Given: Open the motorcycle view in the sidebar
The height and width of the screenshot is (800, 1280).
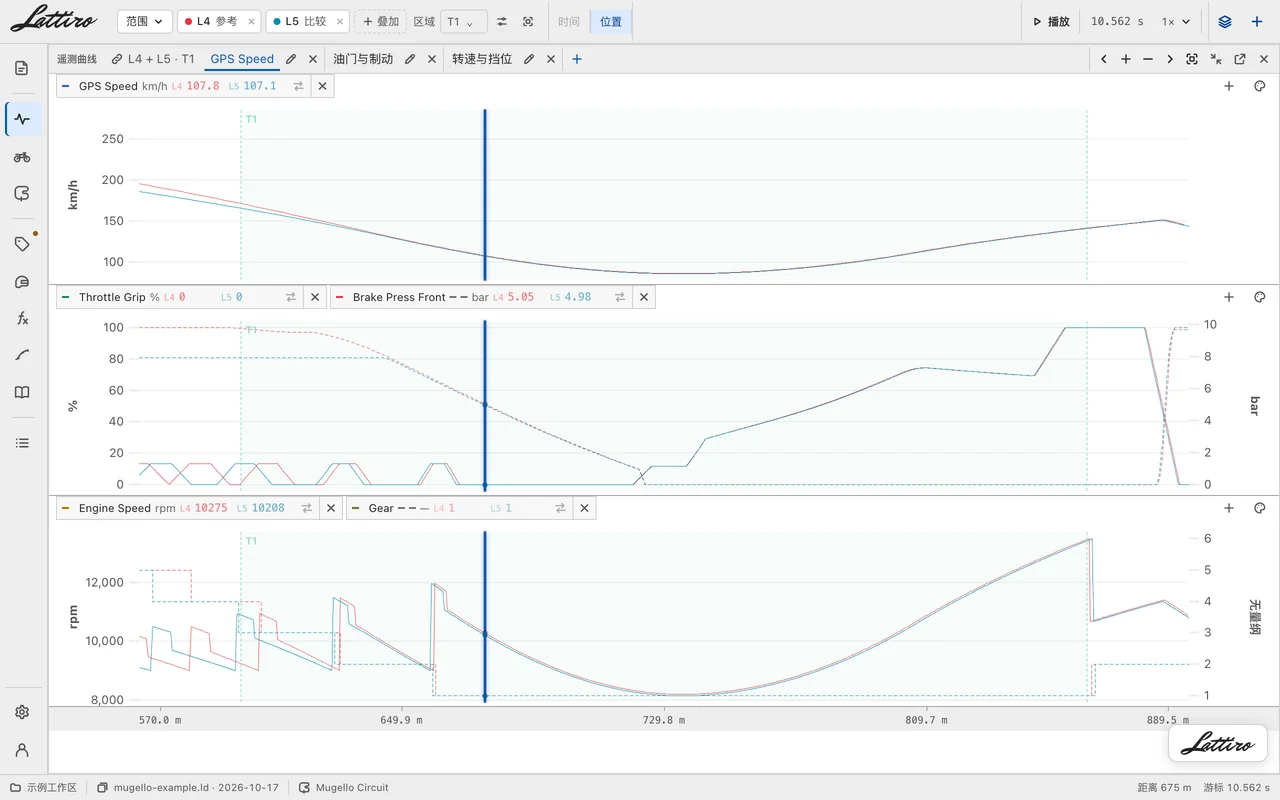Looking at the screenshot, I should [x=22, y=157].
